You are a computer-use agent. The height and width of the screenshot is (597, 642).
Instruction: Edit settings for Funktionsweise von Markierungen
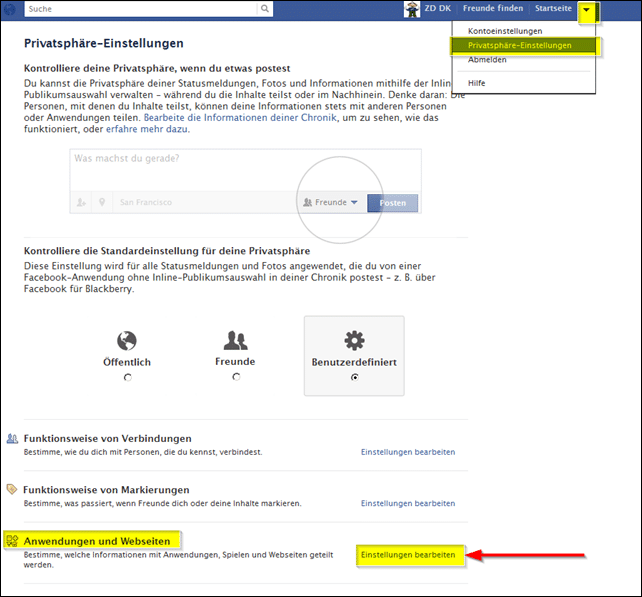[408, 503]
